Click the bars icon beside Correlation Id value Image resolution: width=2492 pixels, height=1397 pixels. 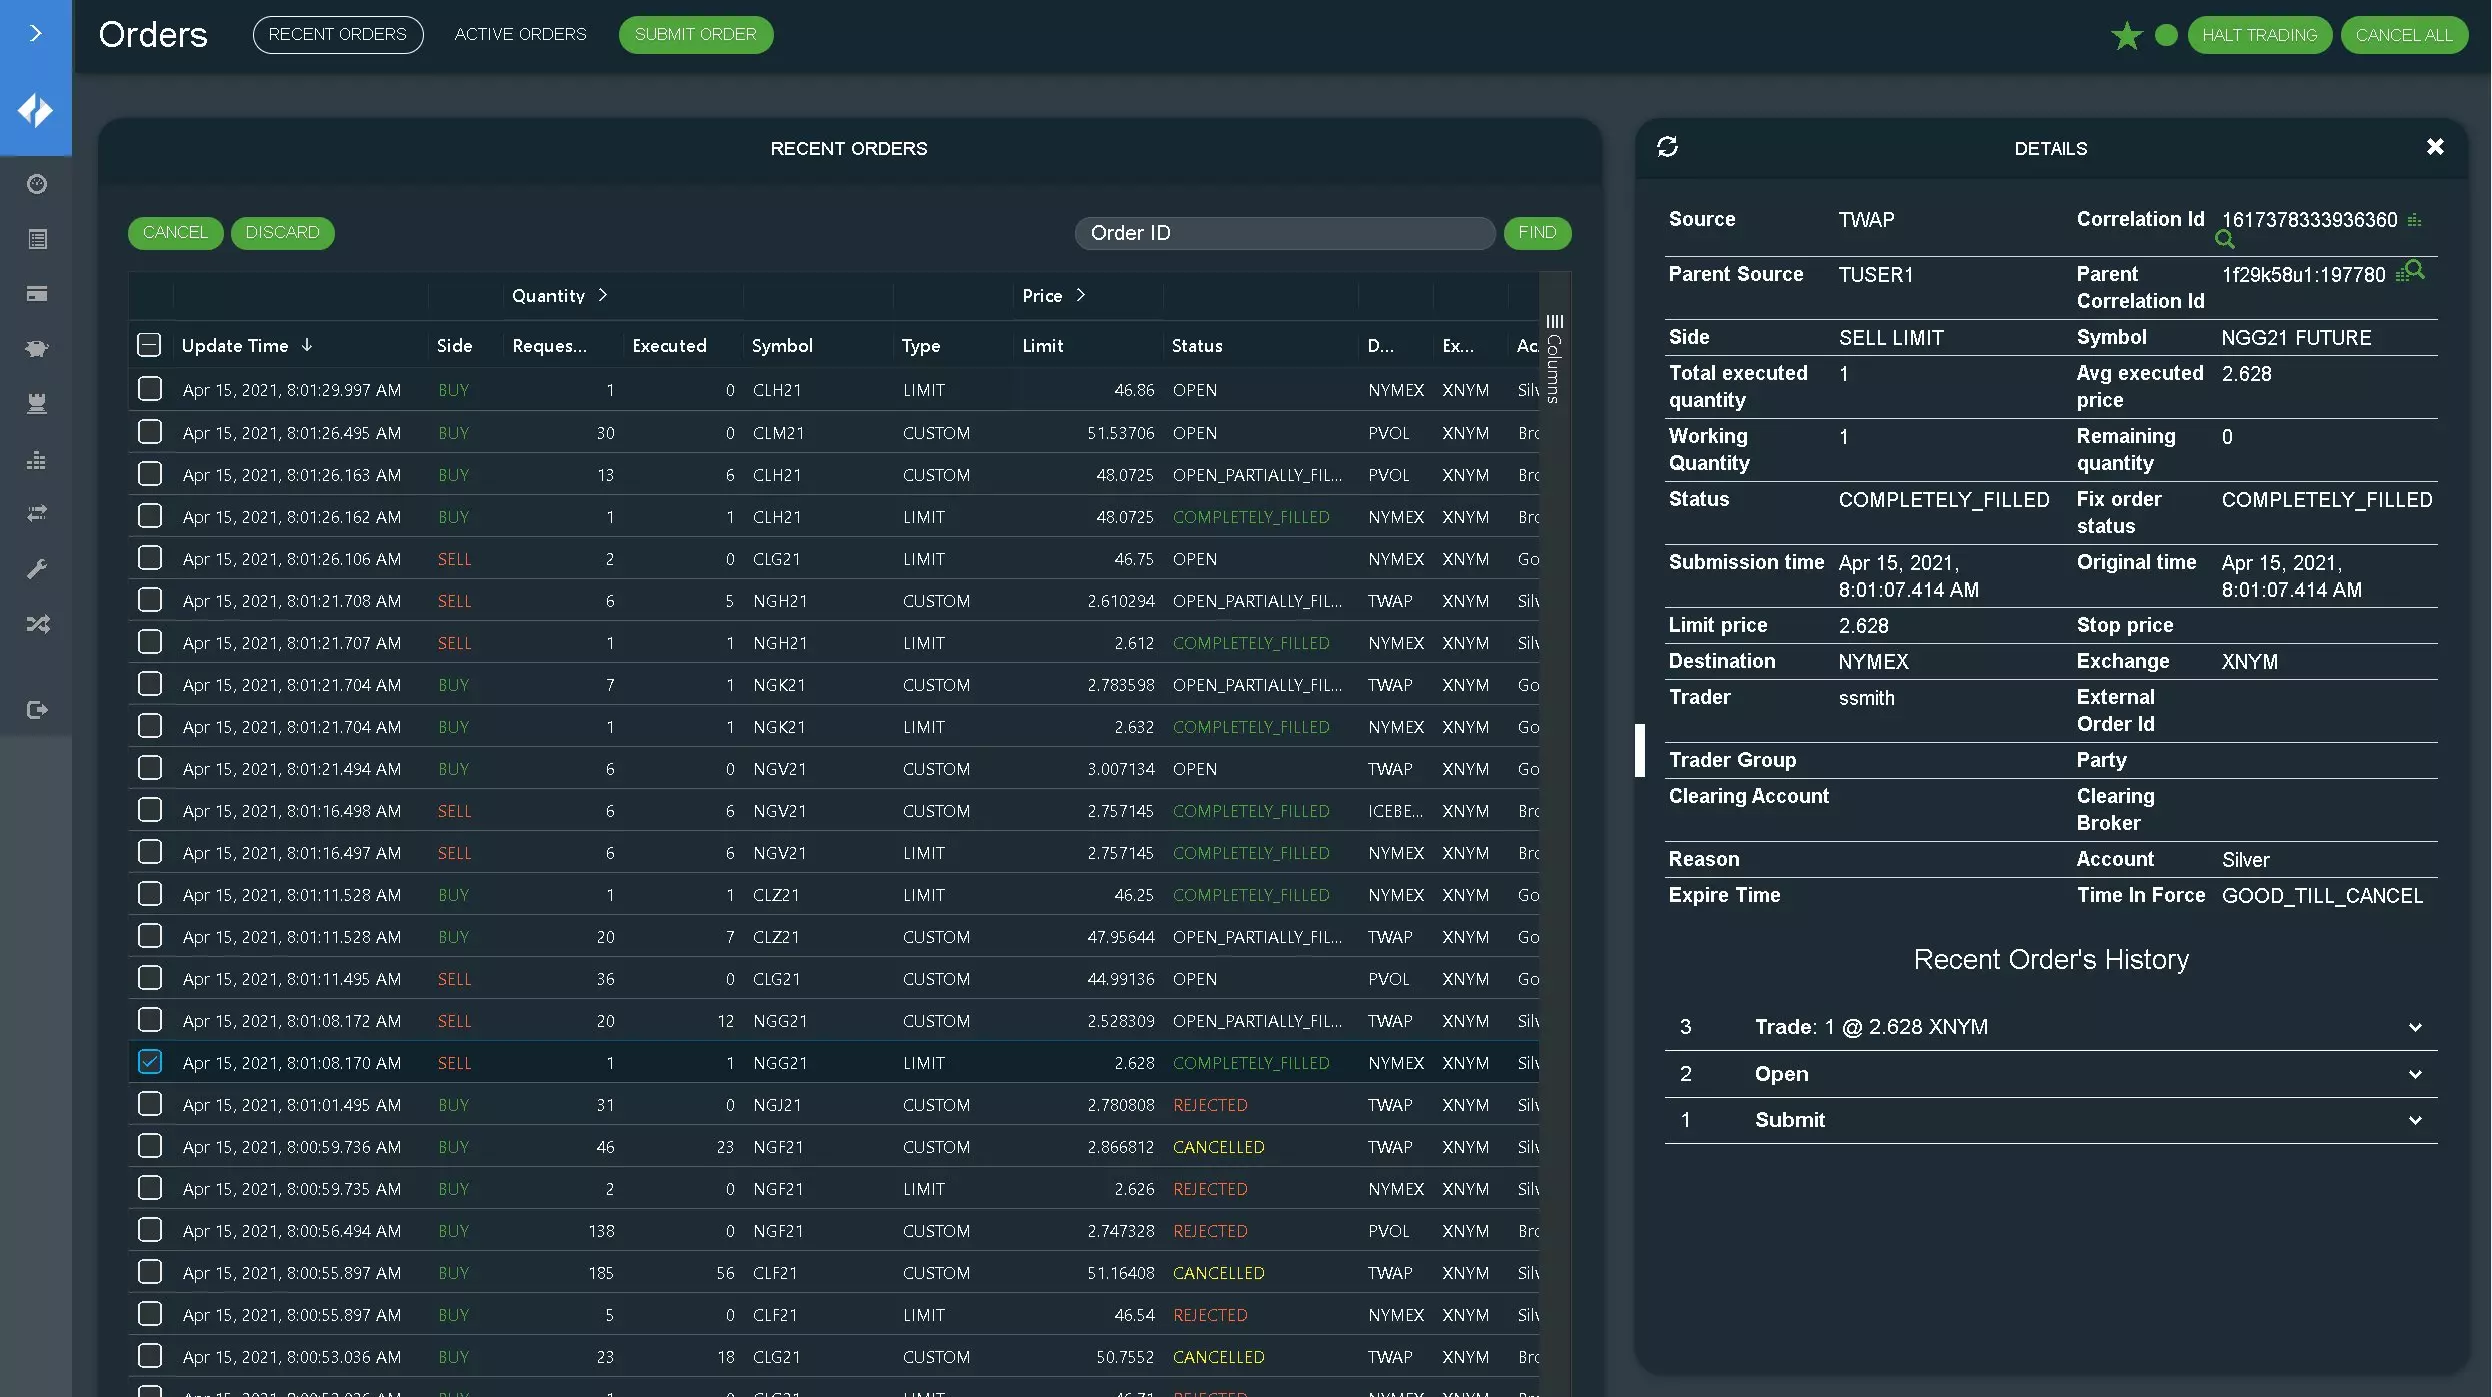[x=2414, y=220]
